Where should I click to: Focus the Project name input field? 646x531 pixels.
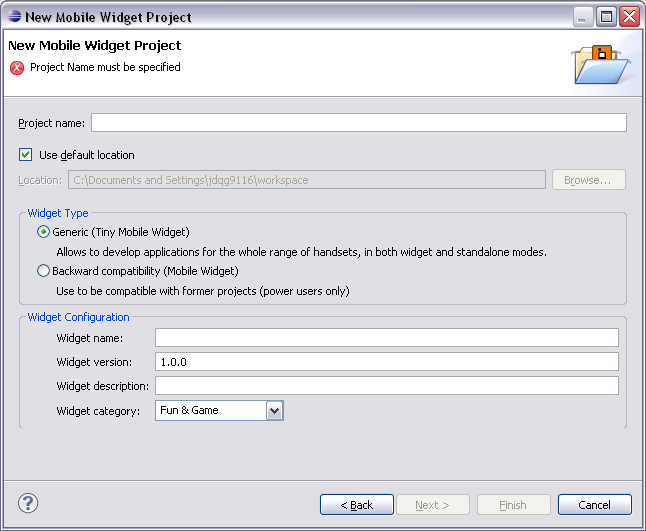[359, 123]
